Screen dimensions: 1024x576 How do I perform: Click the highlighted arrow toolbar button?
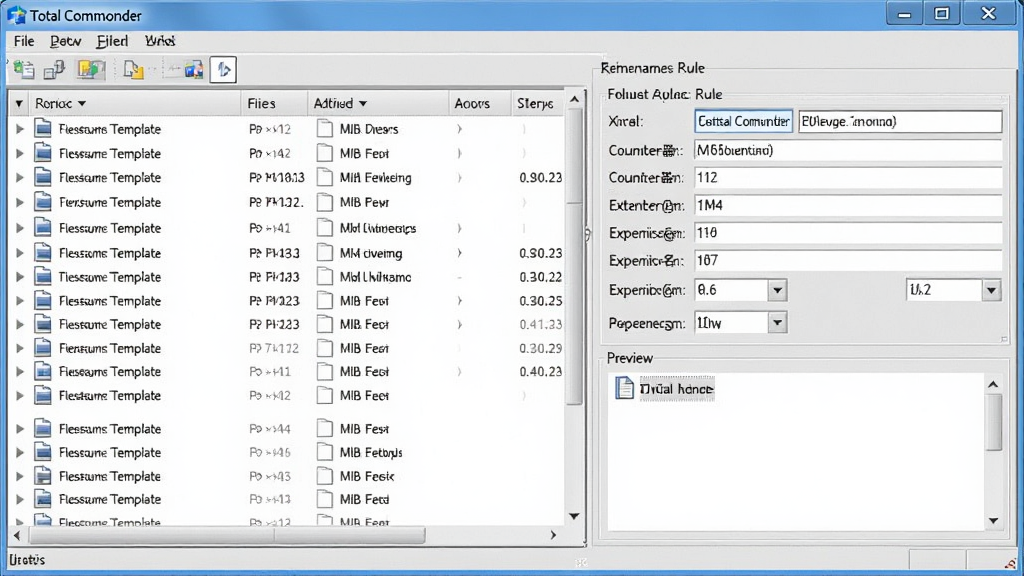click(x=223, y=69)
